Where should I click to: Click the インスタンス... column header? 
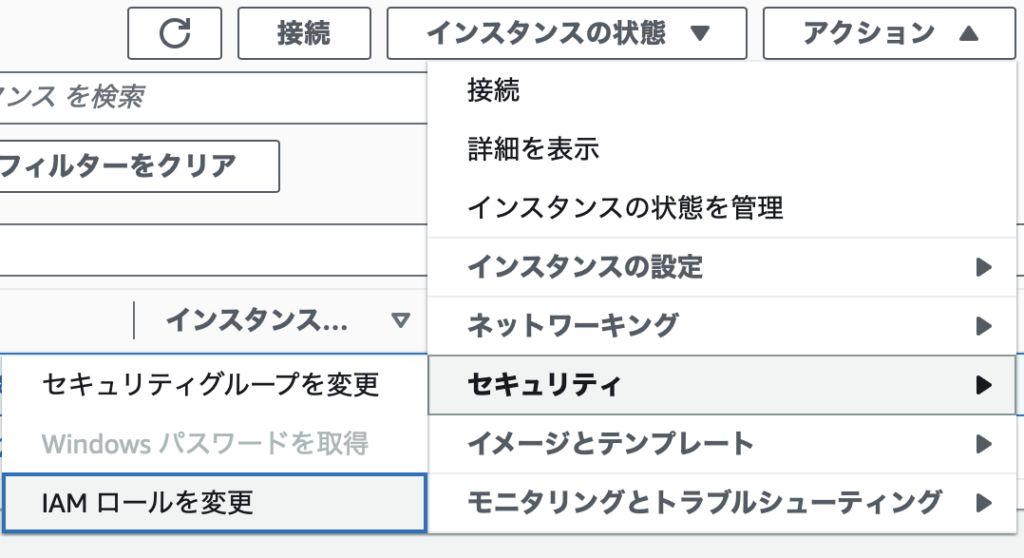coord(257,320)
